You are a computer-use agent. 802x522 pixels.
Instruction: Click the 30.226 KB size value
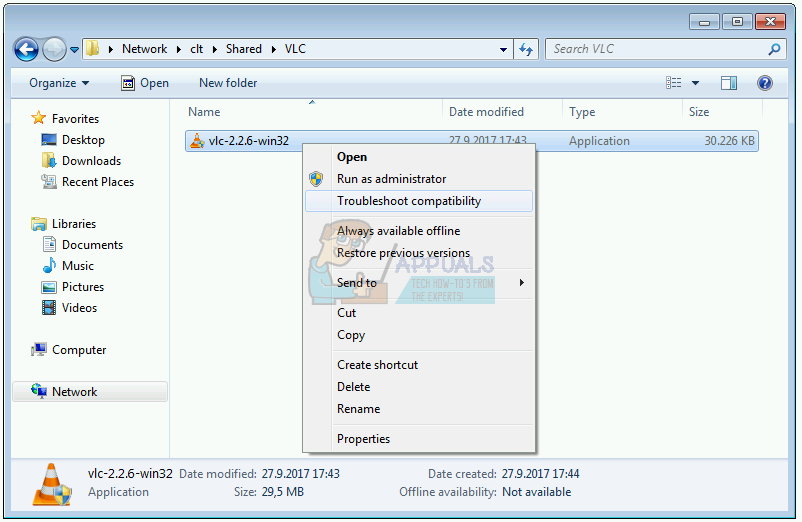(x=729, y=141)
